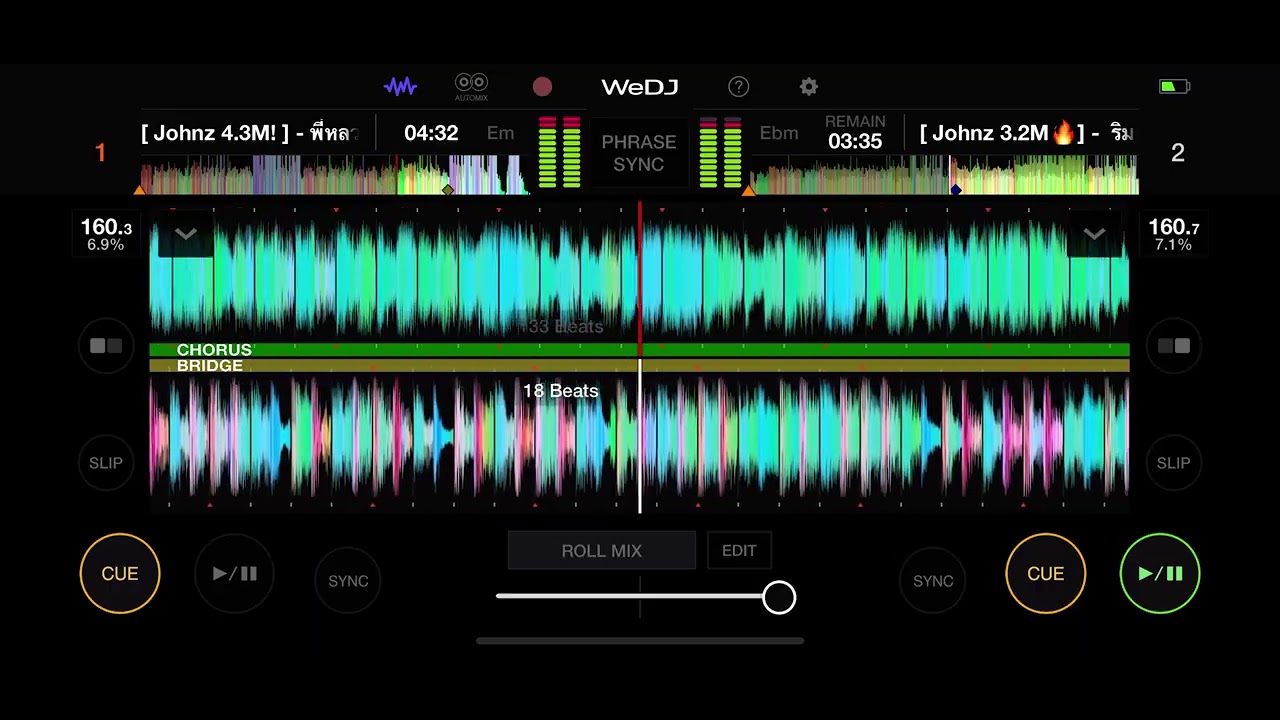Expand deck 2 chevron dropdown
1280x720 pixels.
[1094, 235]
